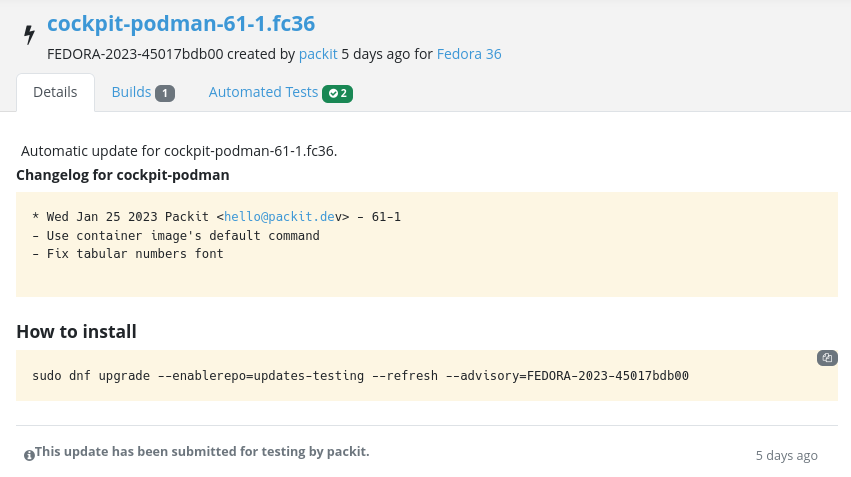Click the green passed-tests badge with checkmark
Image resolution: width=851 pixels, height=477 pixels.
coord(338,93)
